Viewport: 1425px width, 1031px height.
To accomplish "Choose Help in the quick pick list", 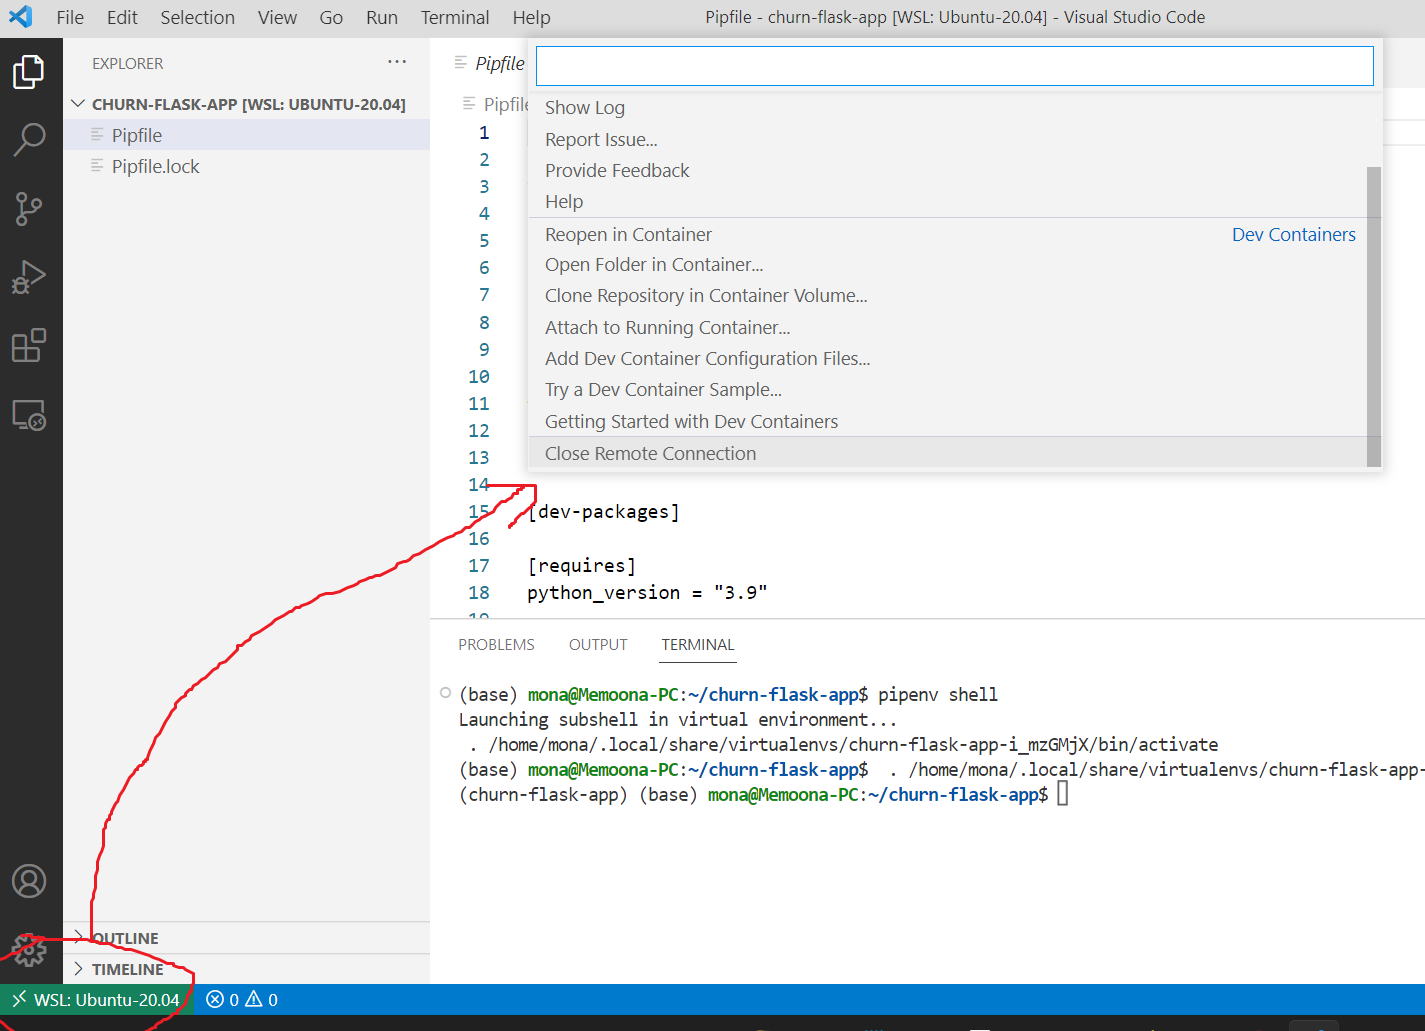I will tap(948, 202).
